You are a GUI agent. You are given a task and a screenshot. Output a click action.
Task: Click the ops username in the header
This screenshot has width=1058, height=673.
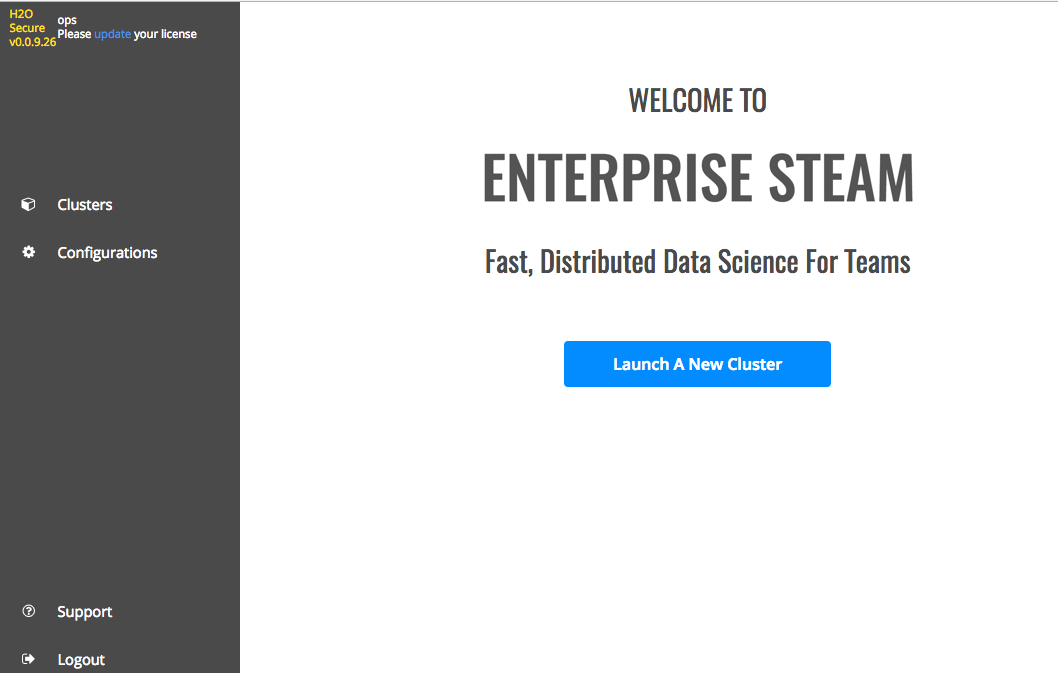coord(65,19)
